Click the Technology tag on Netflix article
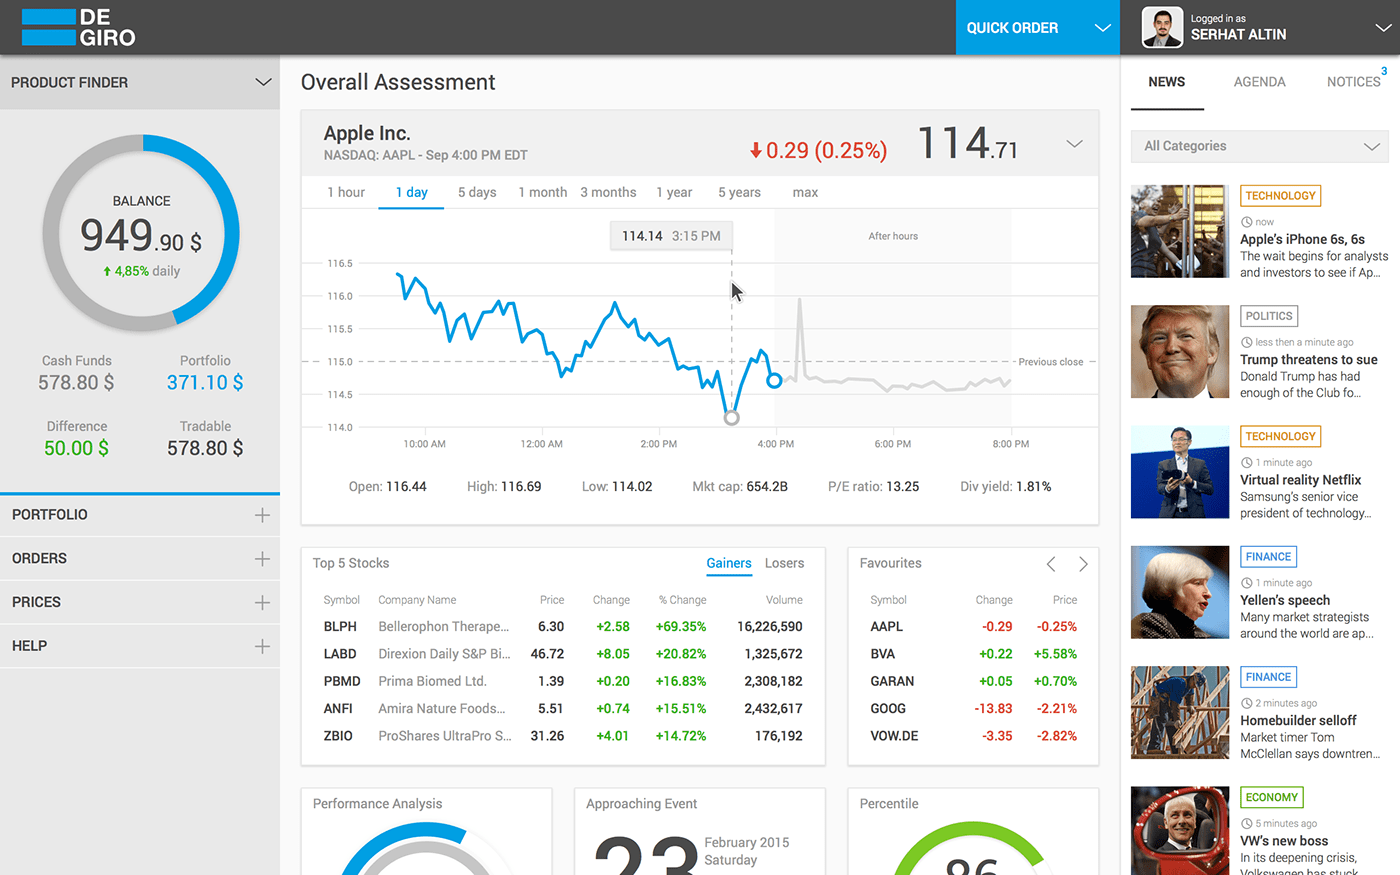 point(1280,436)
